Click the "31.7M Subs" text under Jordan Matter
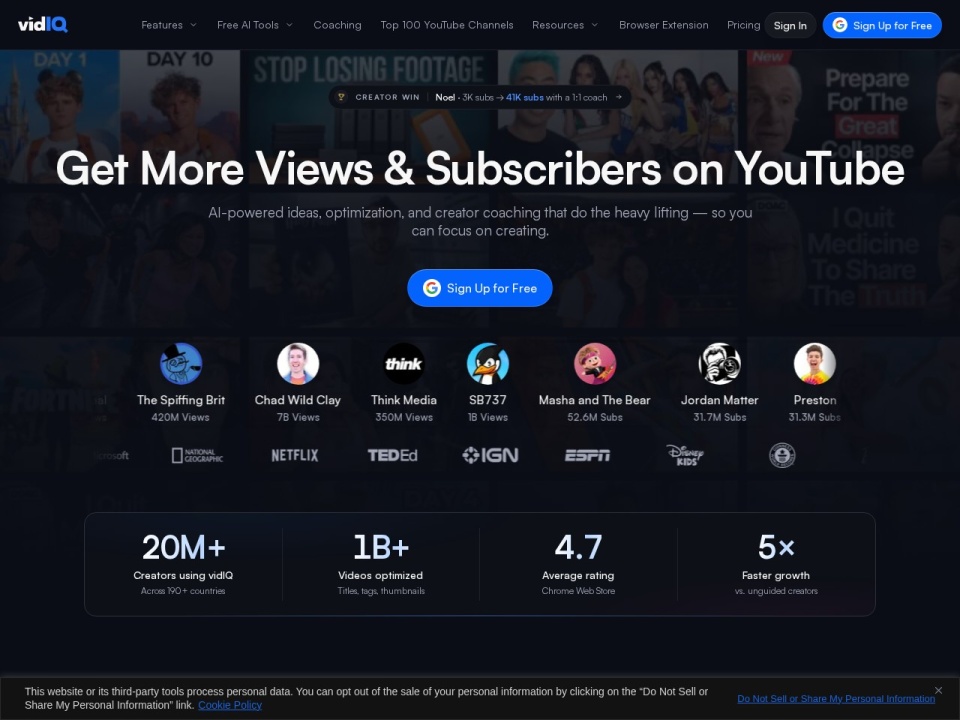This screenshot has width=960, height=720. [719, 418]
